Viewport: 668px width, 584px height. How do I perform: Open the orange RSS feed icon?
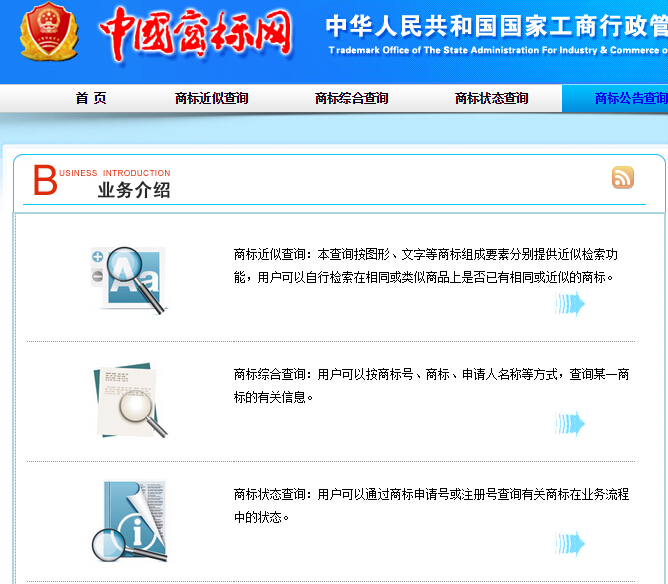tap(623, 177)
